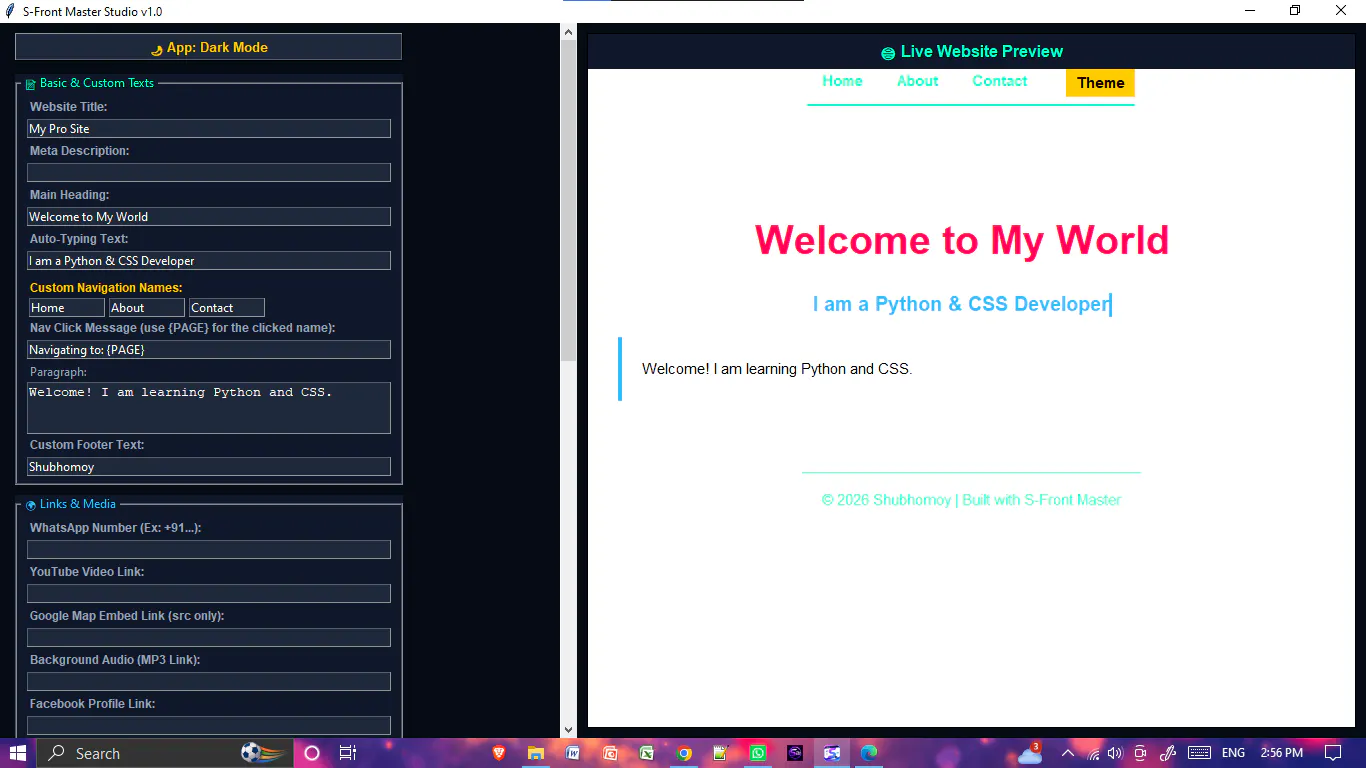Click the taskbar Search box
The height and width of the screenshot is (768, 1366).
tap(163, 753)
